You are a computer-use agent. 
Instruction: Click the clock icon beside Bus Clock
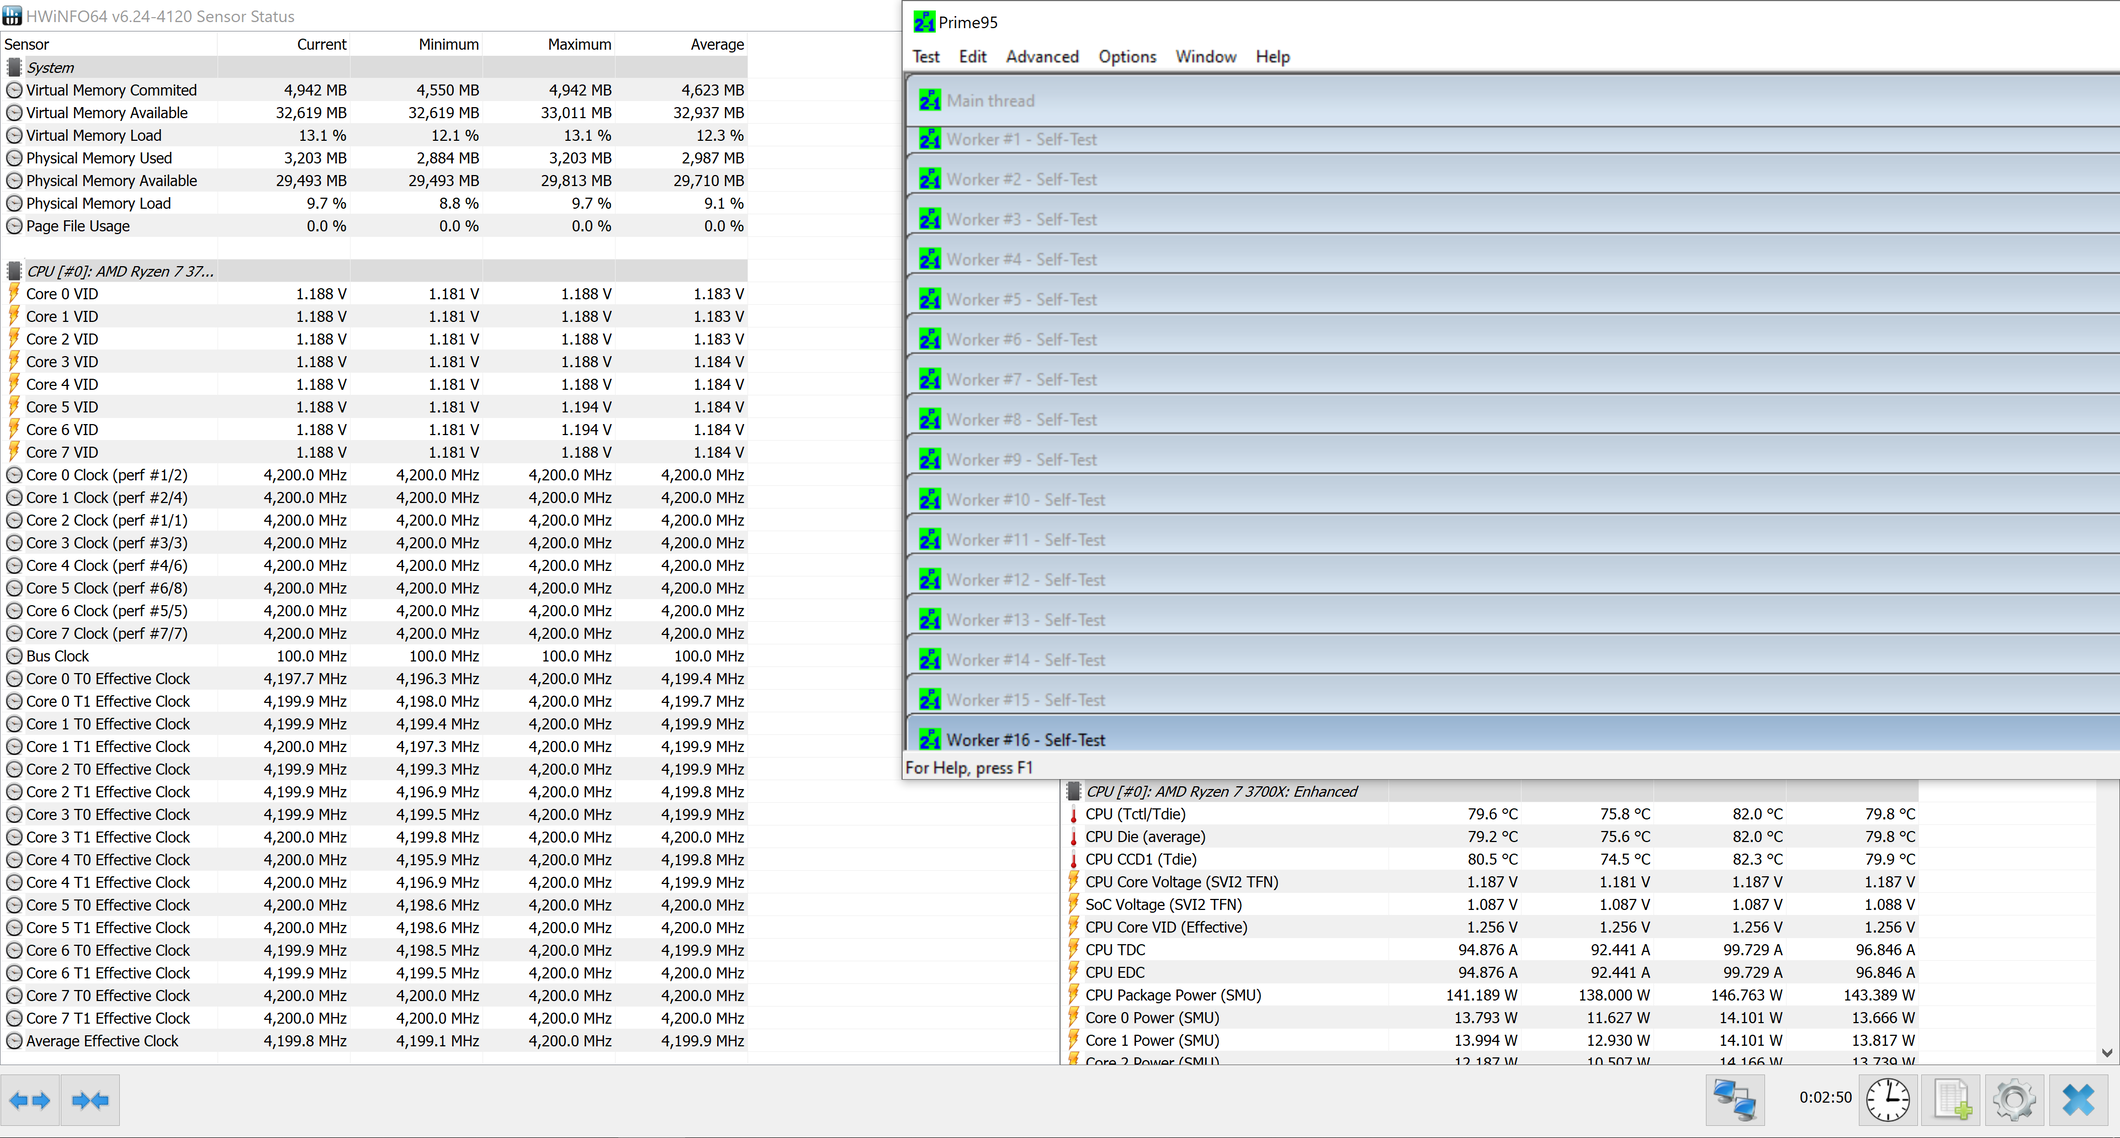tap(14, 656)
